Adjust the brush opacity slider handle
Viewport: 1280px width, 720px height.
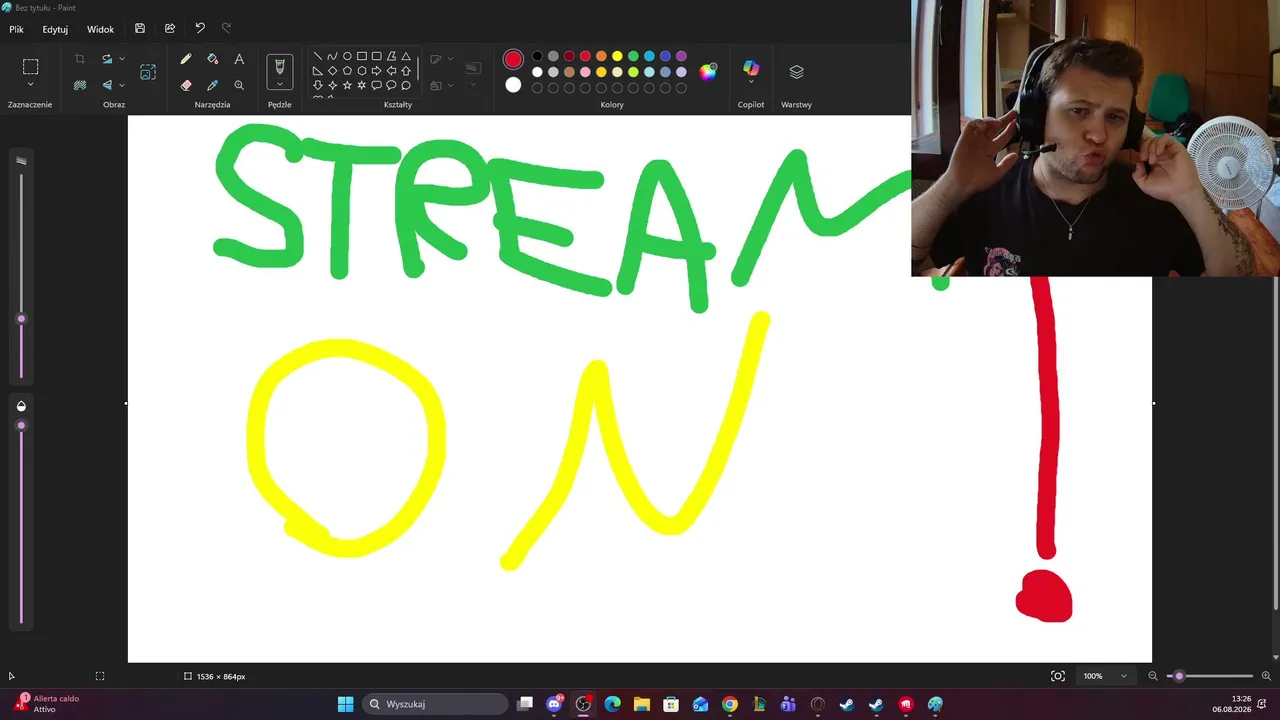pos(21,426)
